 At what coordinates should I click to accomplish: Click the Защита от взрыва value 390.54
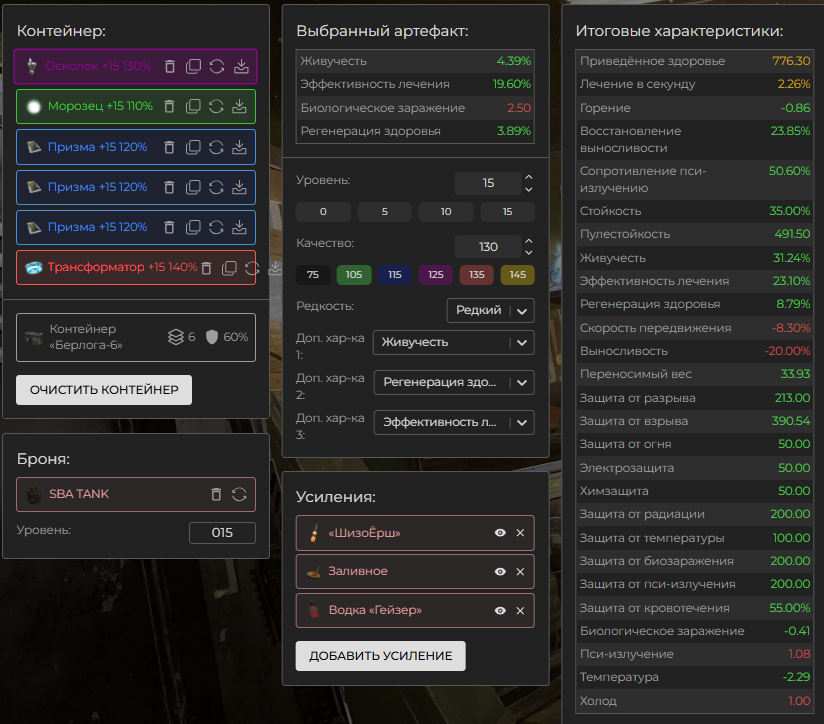click(791, 421)
